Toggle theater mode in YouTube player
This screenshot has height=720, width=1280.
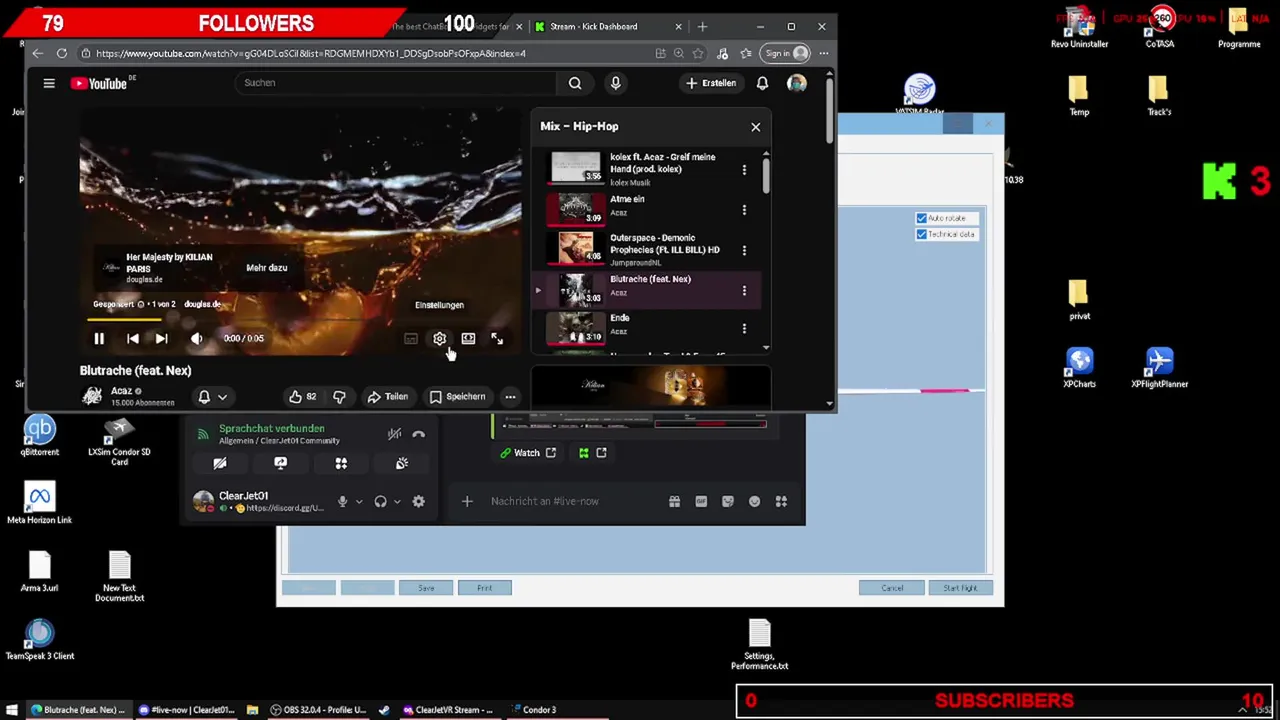click(x=468, y=339)
